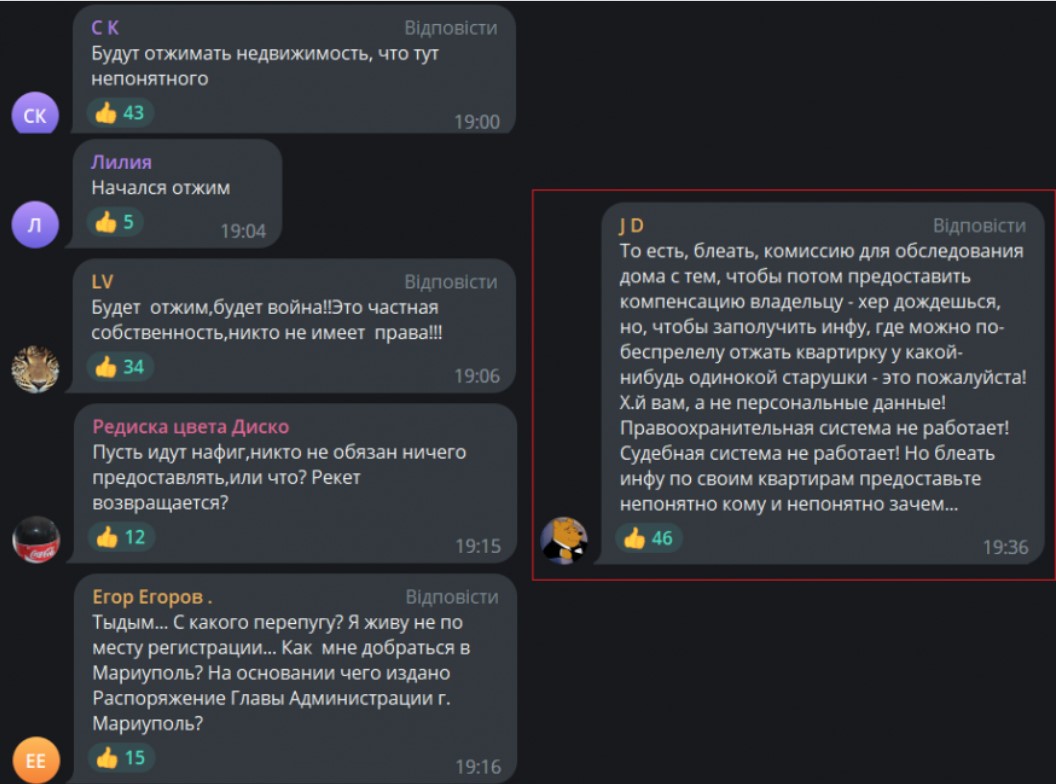Click Відповісти on J D's message

click(979, 225)
